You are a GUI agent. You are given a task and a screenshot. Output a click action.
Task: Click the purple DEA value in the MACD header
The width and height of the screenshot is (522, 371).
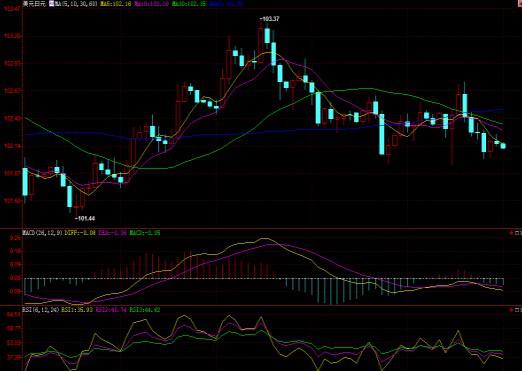coord(113,233)
